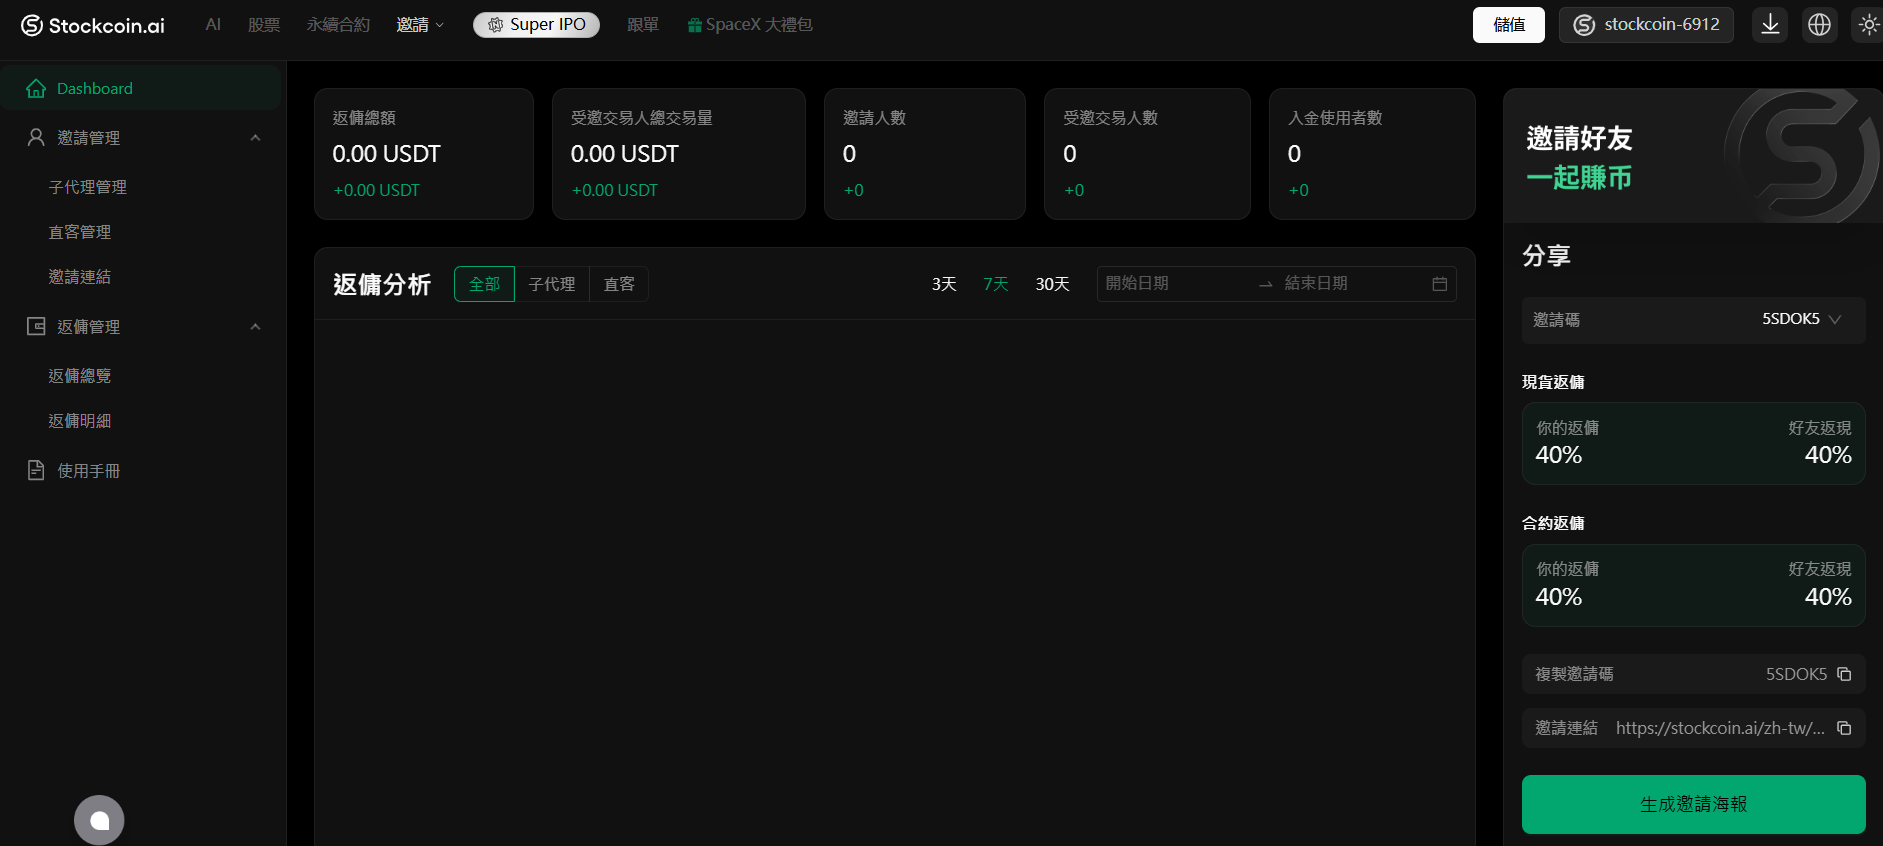Click the 返傭總額 stats card

click(424, 154)
